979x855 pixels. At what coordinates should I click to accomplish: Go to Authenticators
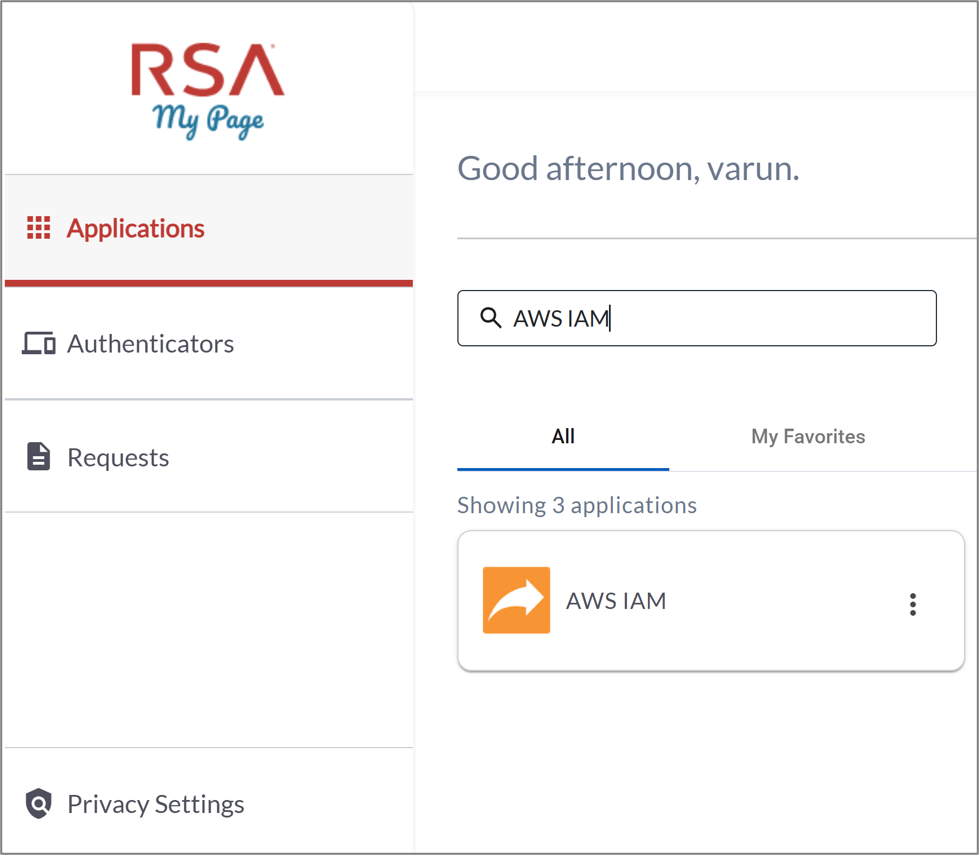coord(209,343)
